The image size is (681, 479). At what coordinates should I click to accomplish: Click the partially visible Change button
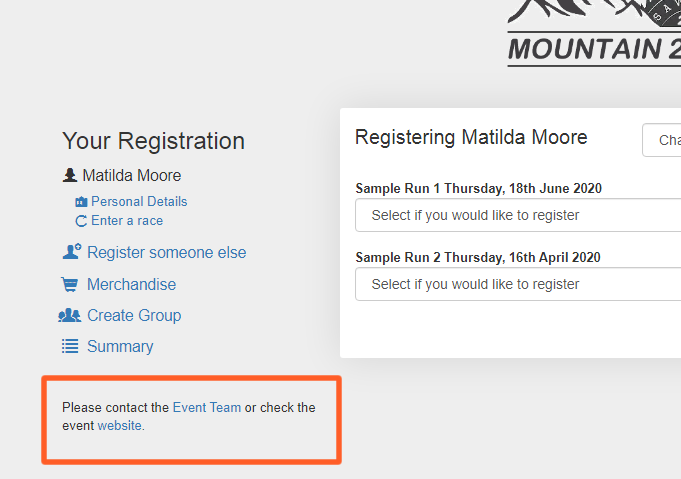pos(663,141)
